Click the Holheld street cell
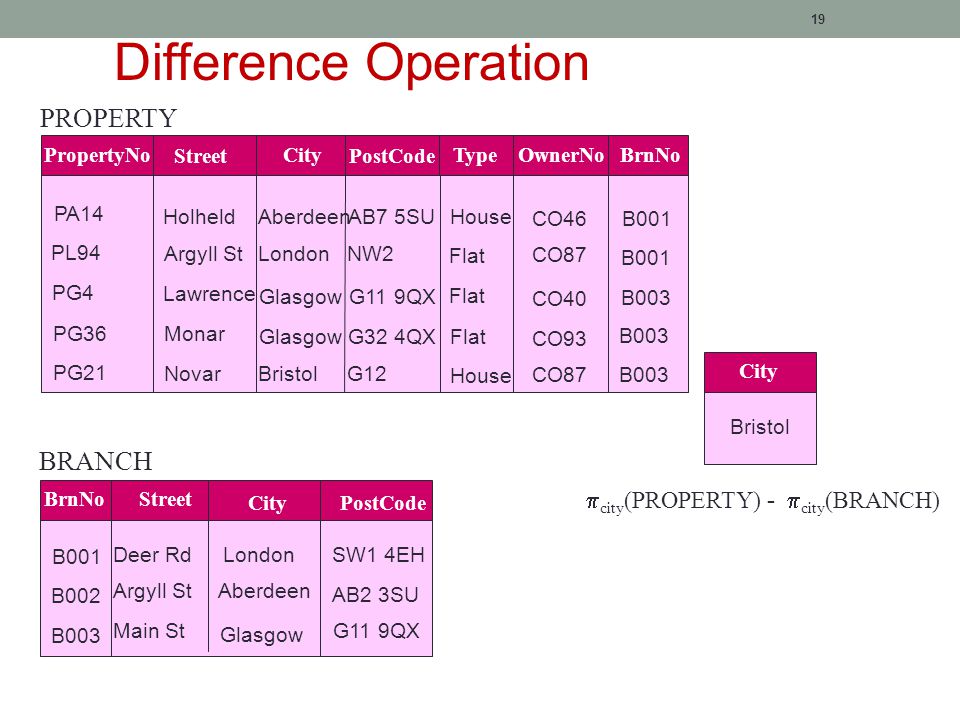The width and height of the screenshot is (960, 720). click(x=199, y=217)
